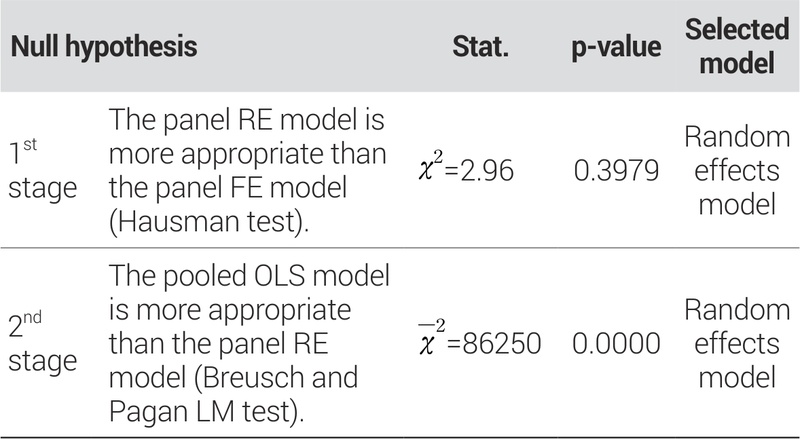Click the 'Null hypothesis' column header
Viewport: 800px width, 439px height.
click(104, 46)
